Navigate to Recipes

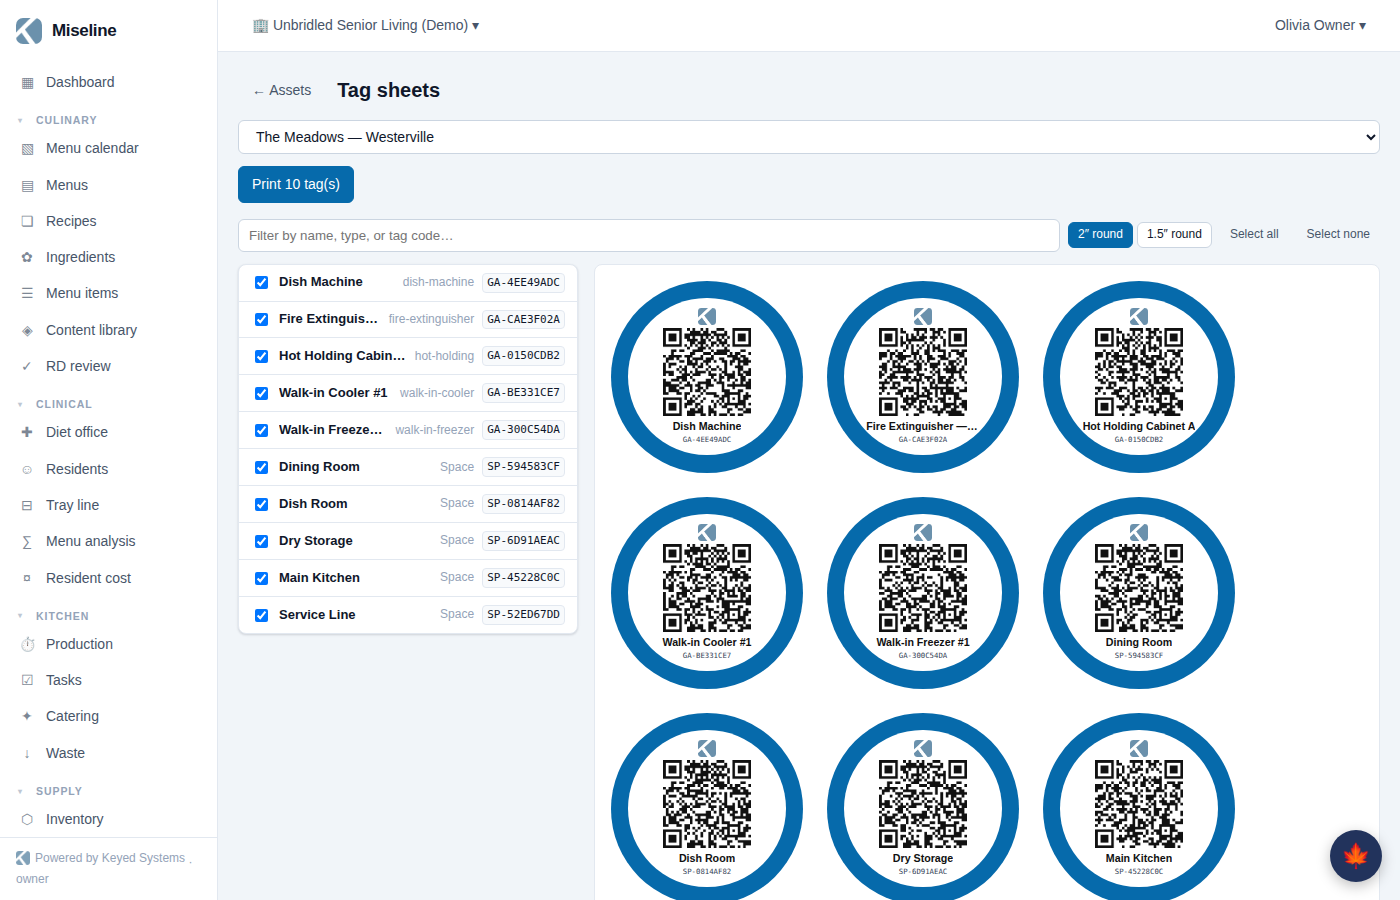pos(71,221)
